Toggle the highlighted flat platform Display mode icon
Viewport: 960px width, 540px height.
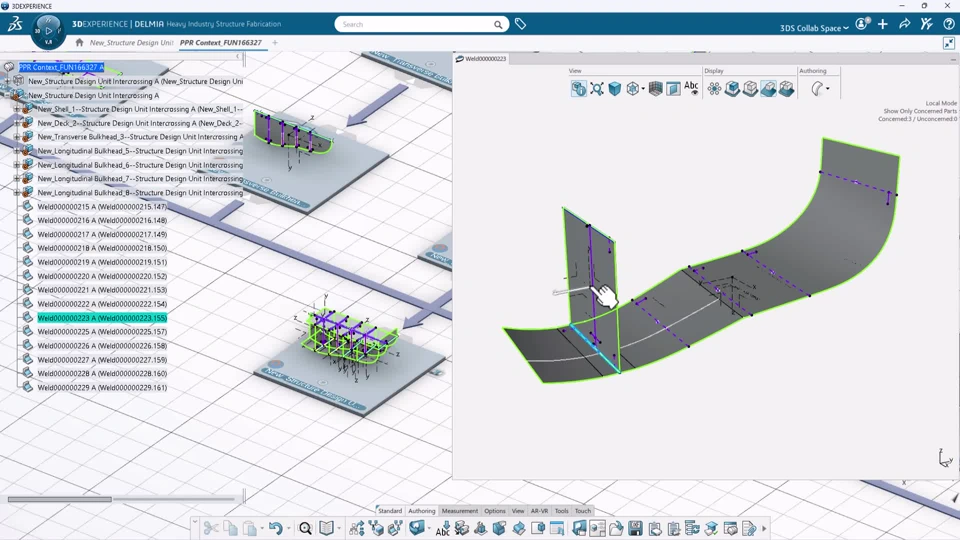pyautogui.click(x=768, y=89)
